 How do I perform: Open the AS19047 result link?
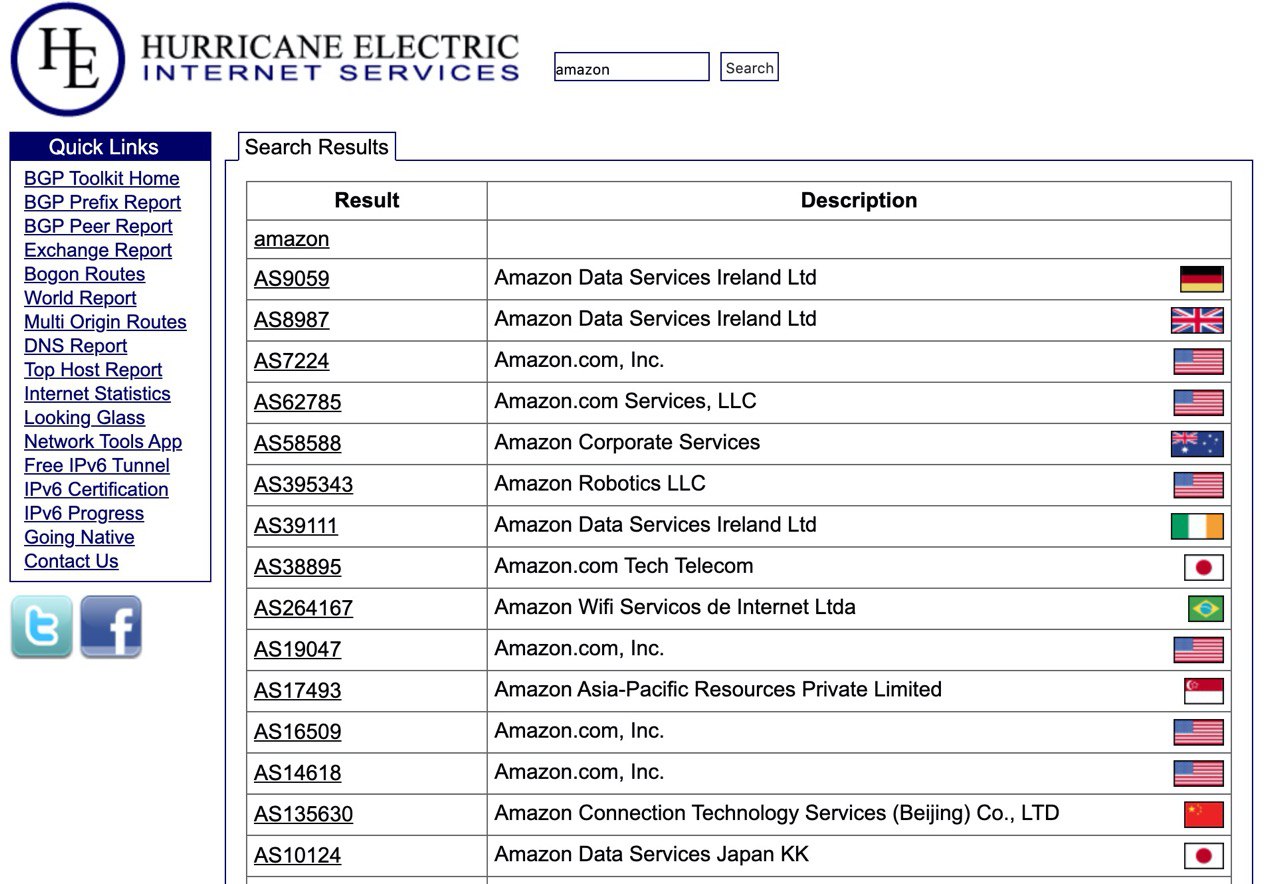(x=297, y=650)
